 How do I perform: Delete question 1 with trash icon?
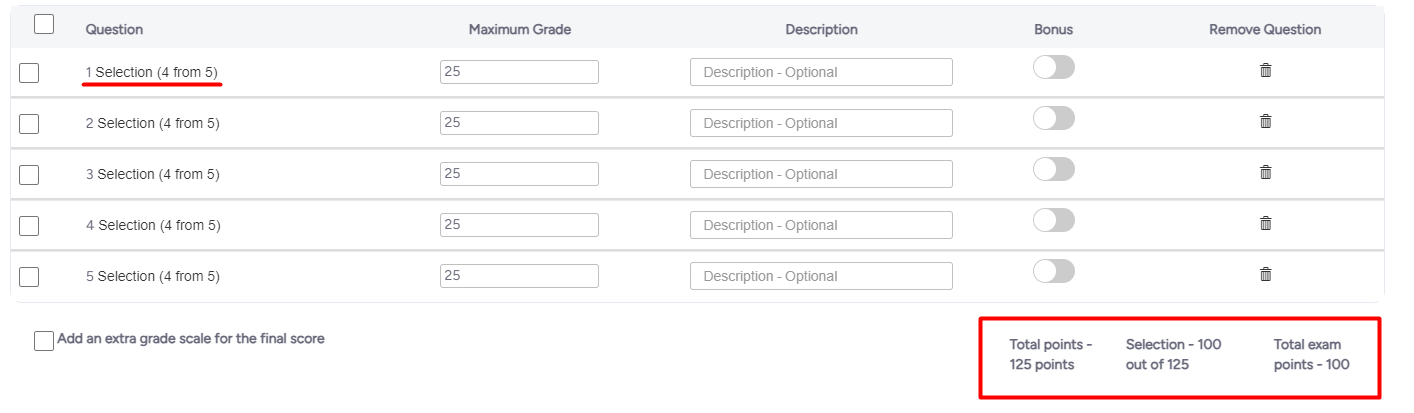[x=1265, y=70]
